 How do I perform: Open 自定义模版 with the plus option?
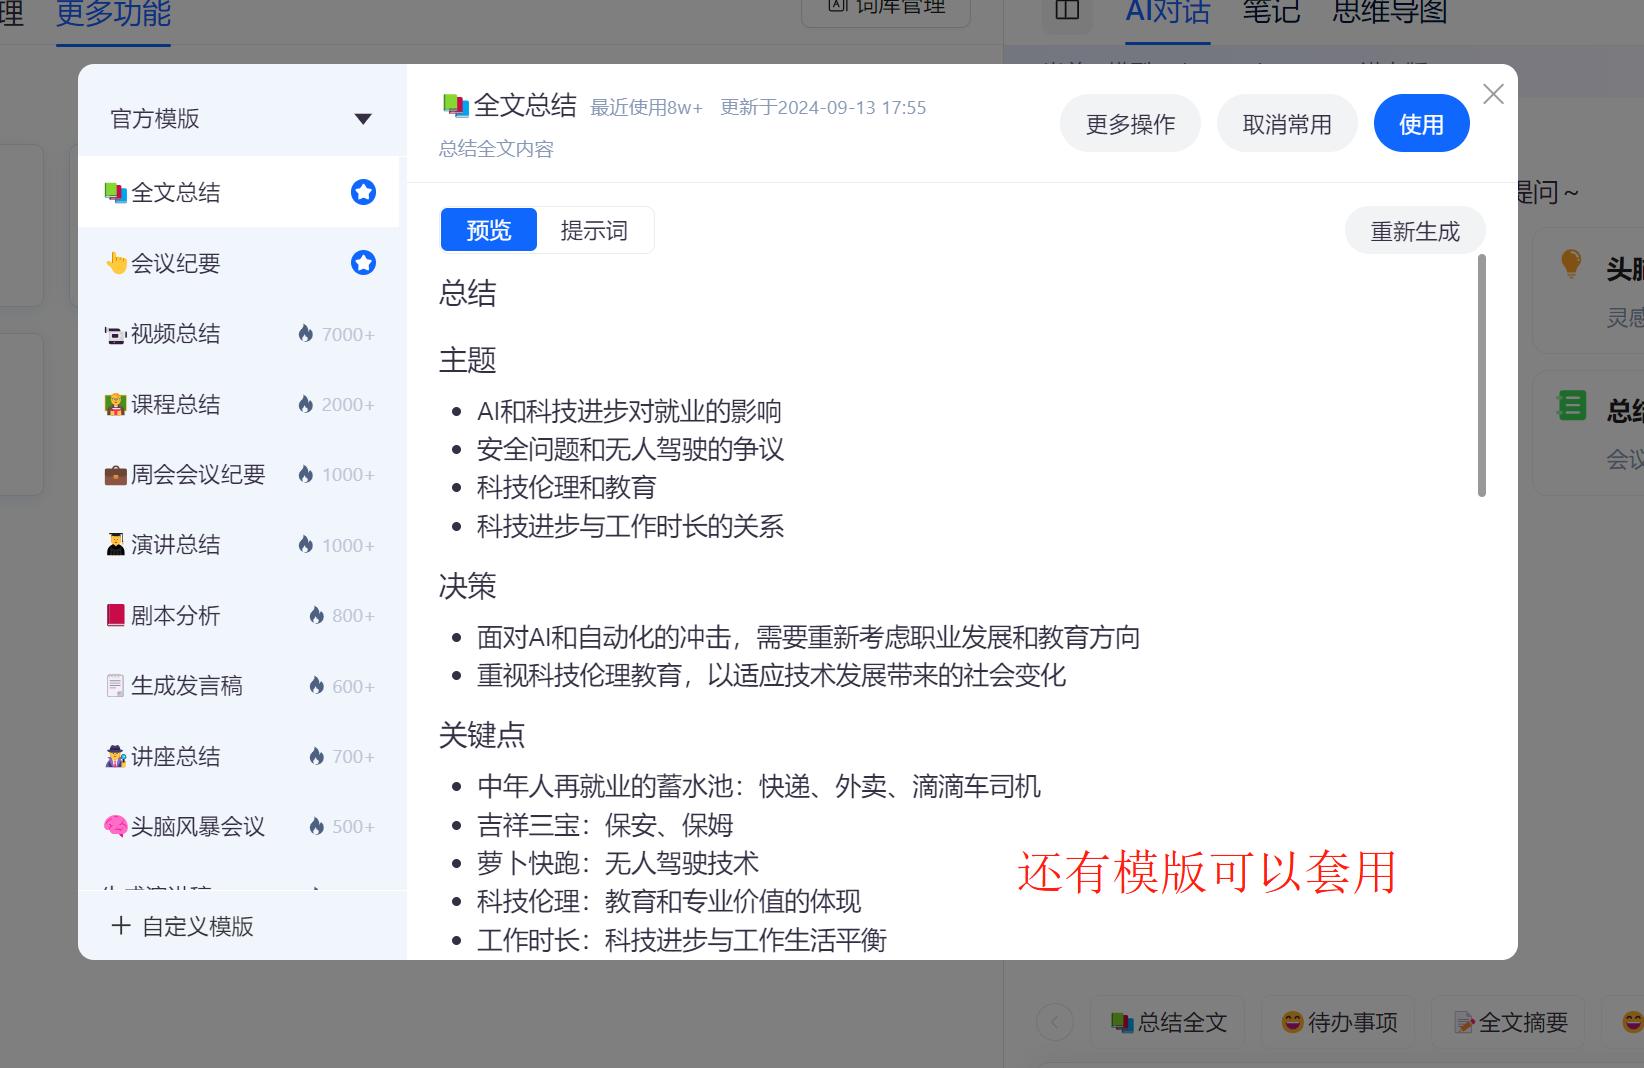coord(180,925)
